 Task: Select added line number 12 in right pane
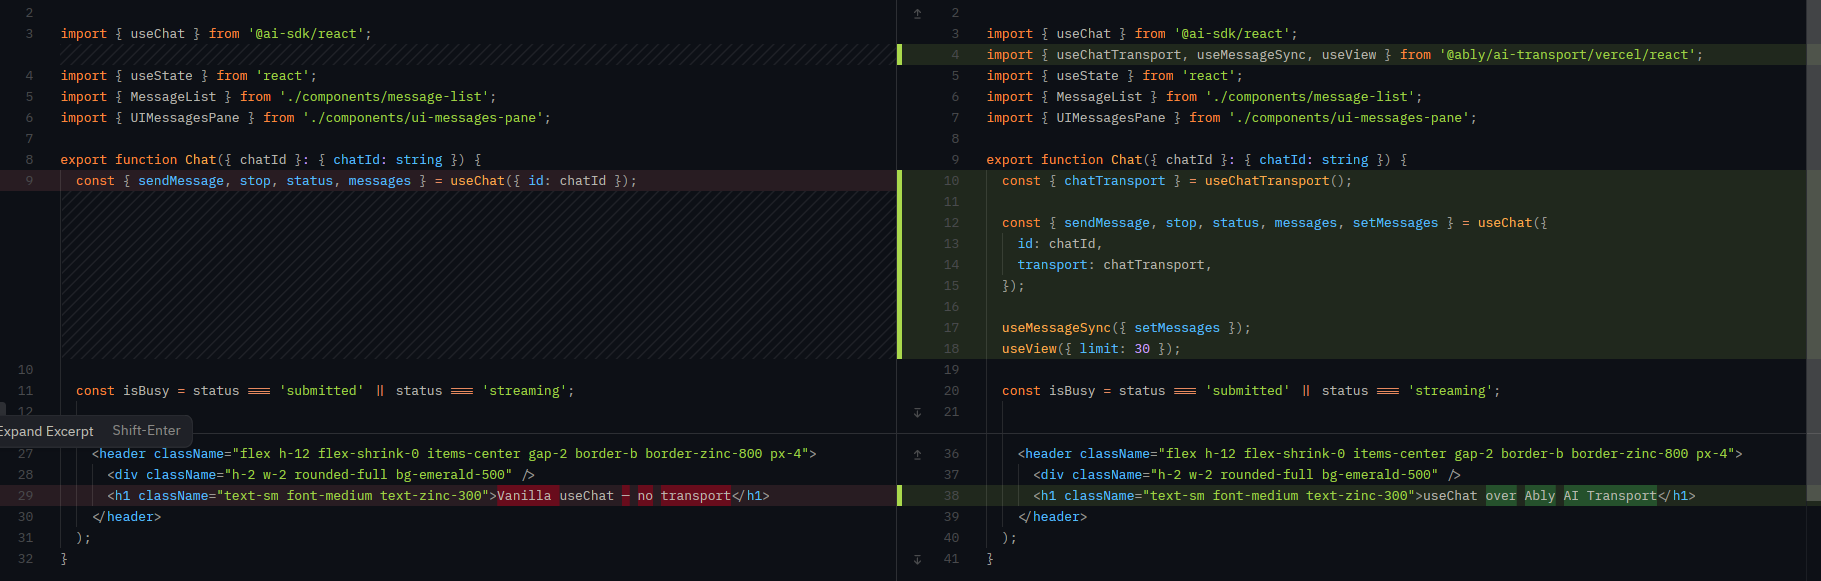[951, 223]
